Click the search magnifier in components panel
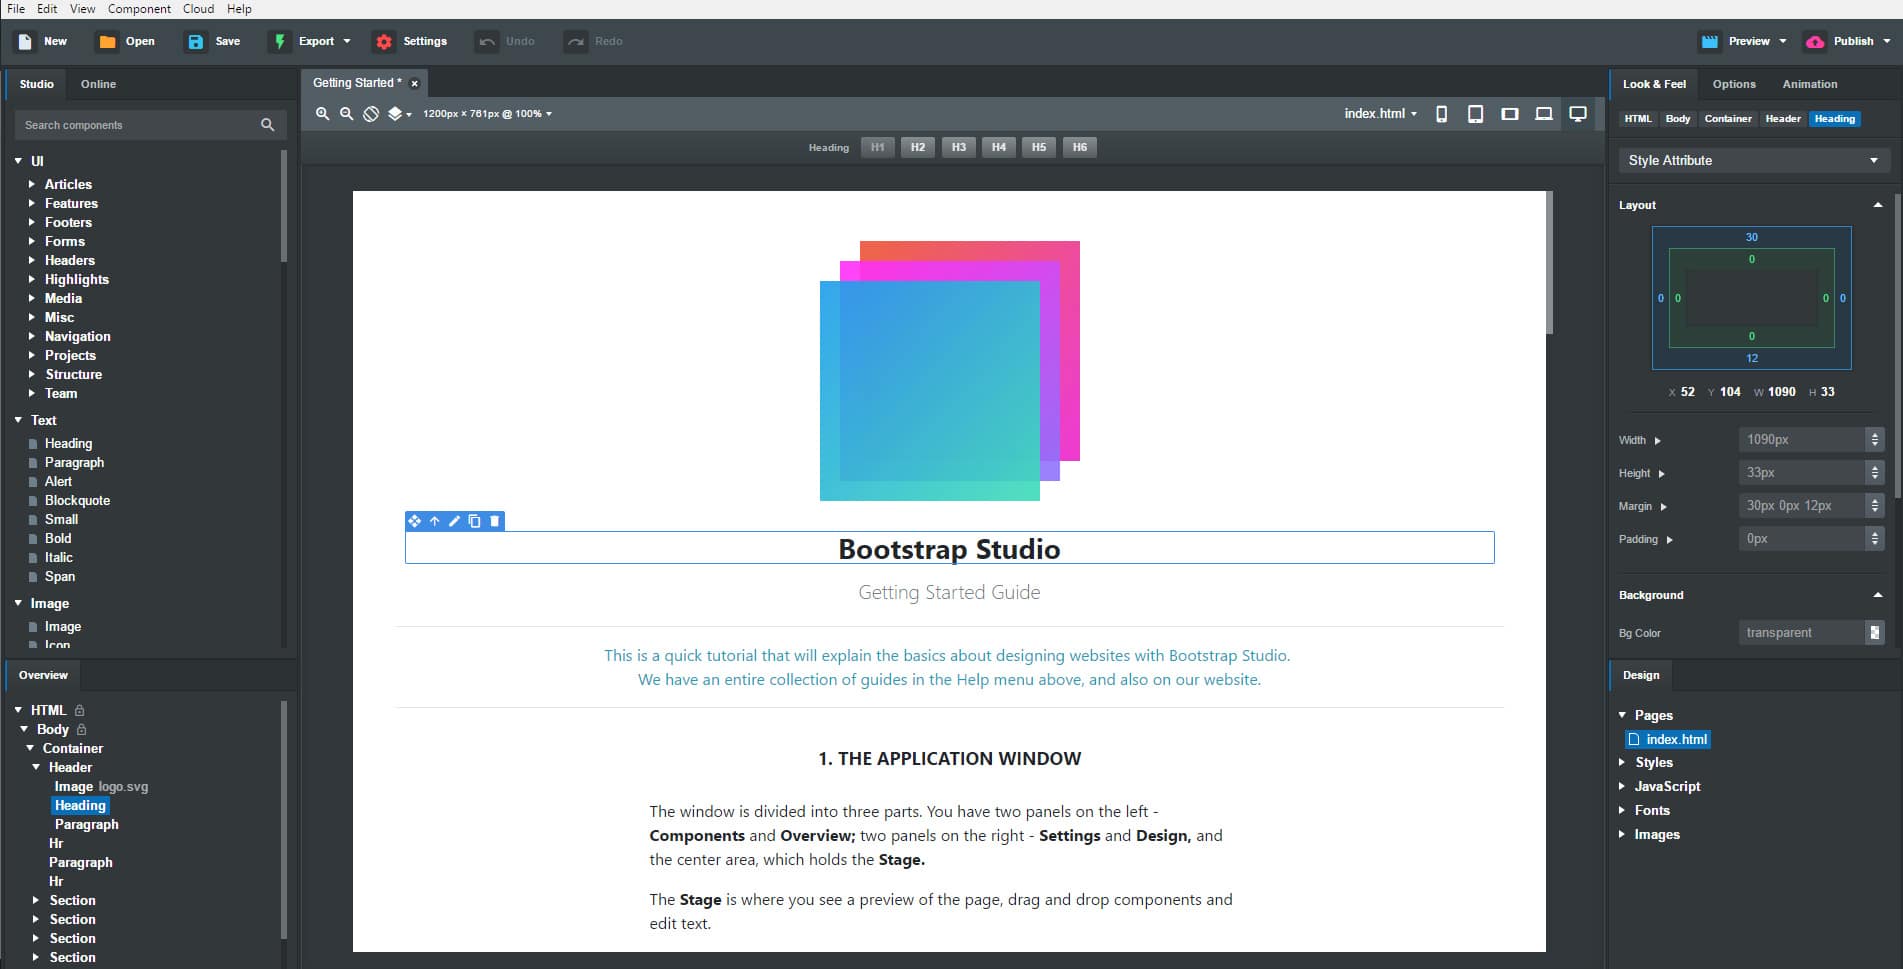The width and height of the screenshot is (1903, 969). coord(267,125)
